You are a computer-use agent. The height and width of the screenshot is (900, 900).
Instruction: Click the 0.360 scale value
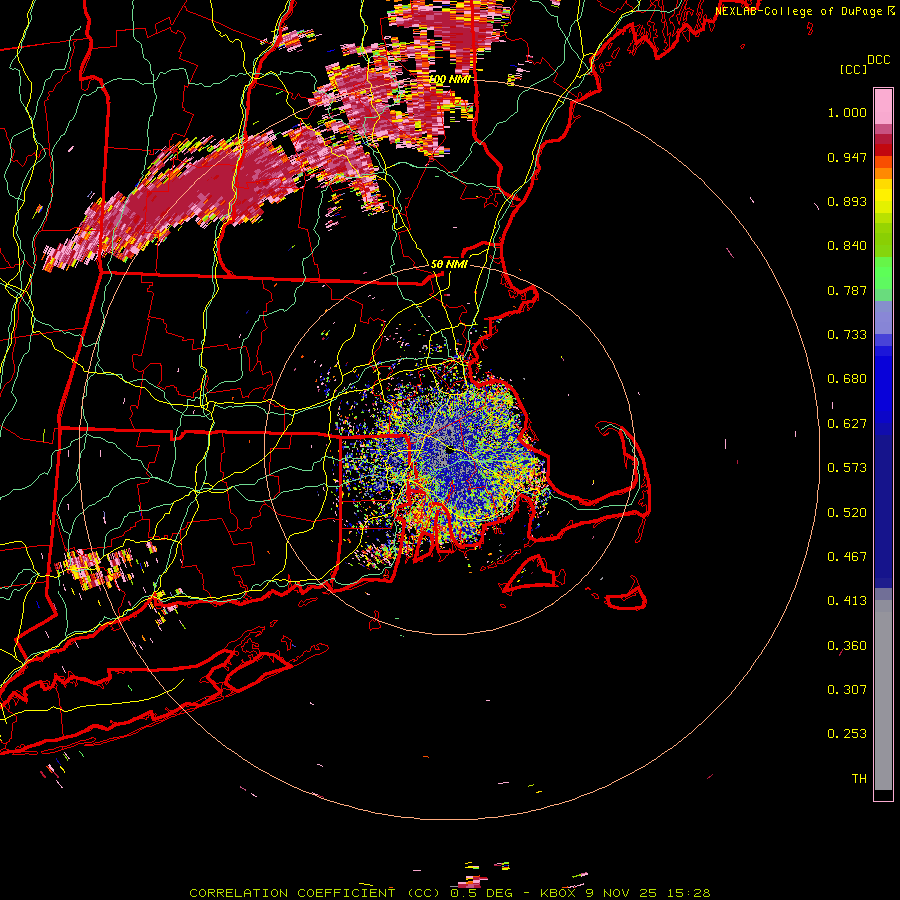[x=847, y=646]
